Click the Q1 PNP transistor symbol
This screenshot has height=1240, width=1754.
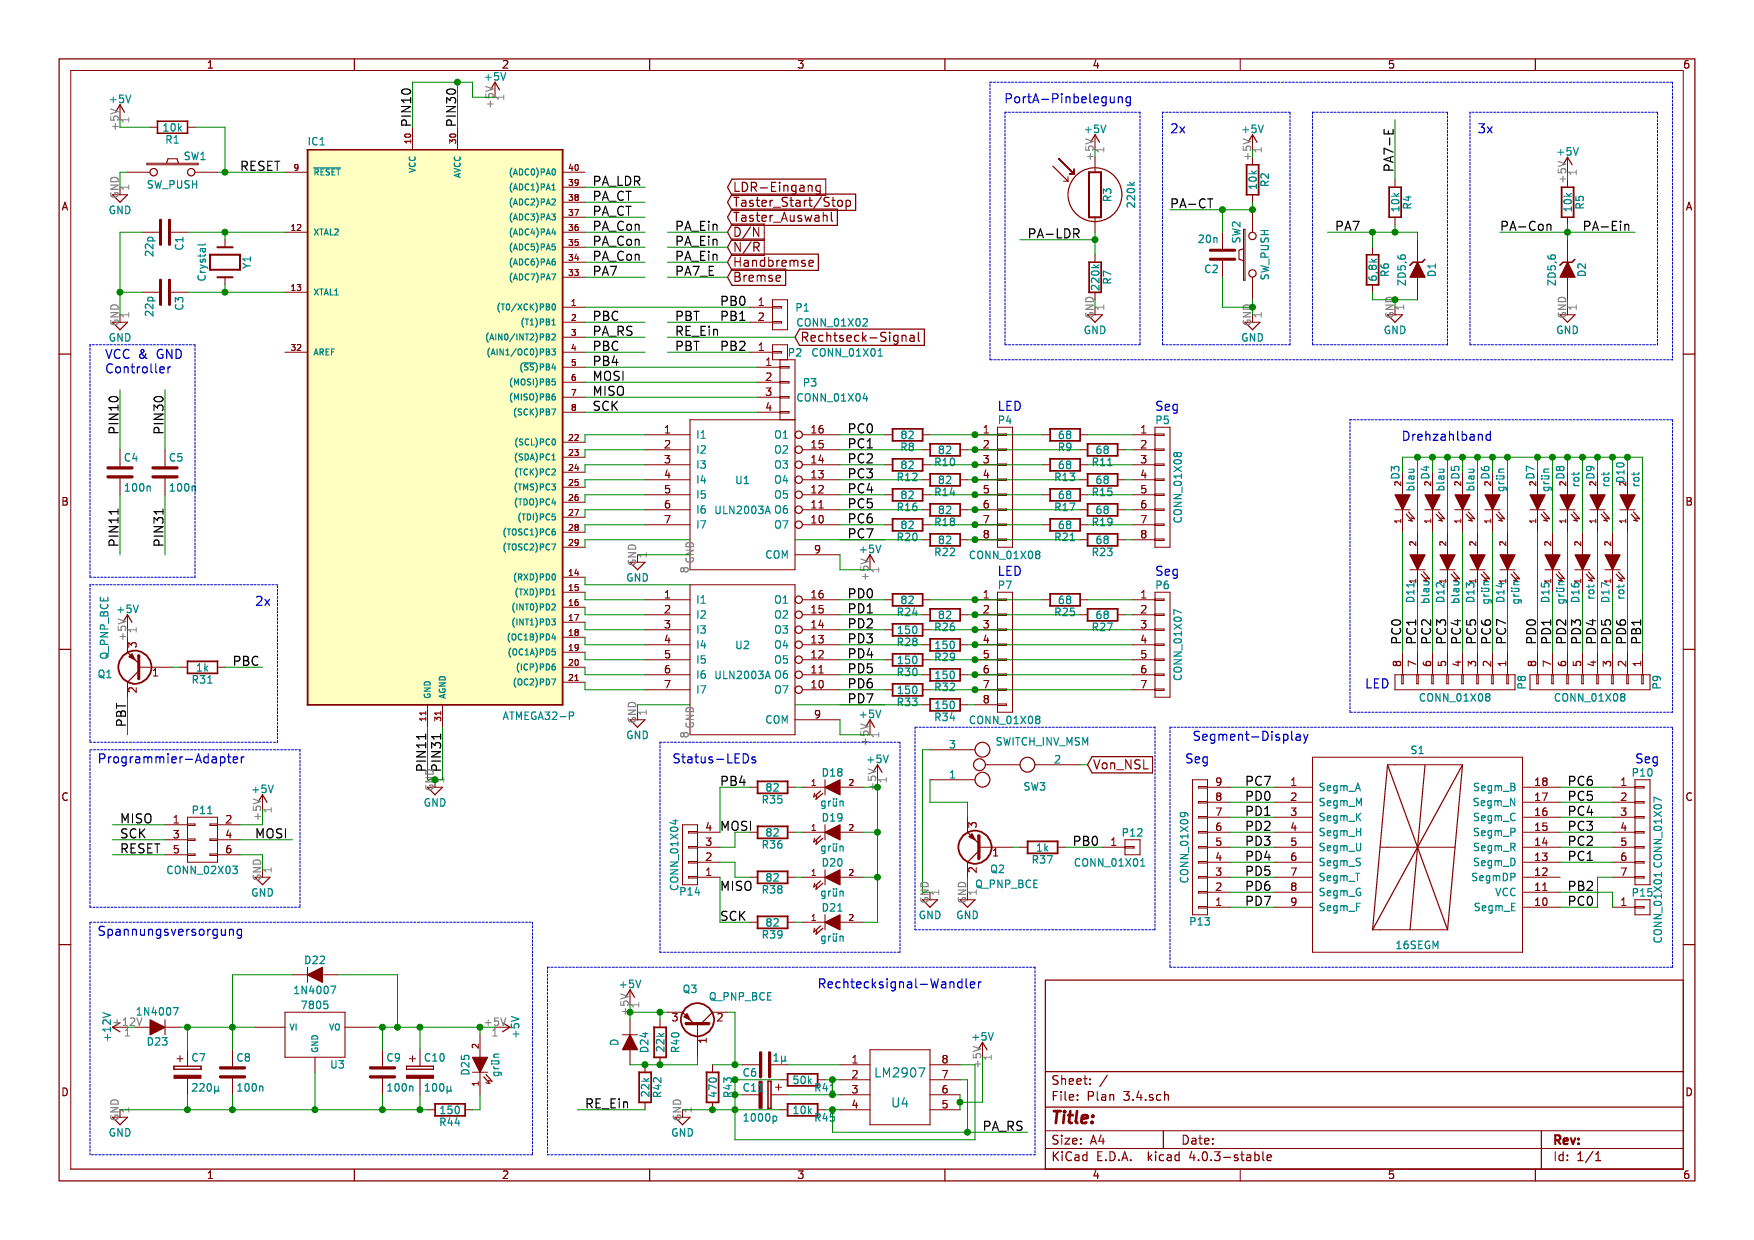(x=134, y=667)
